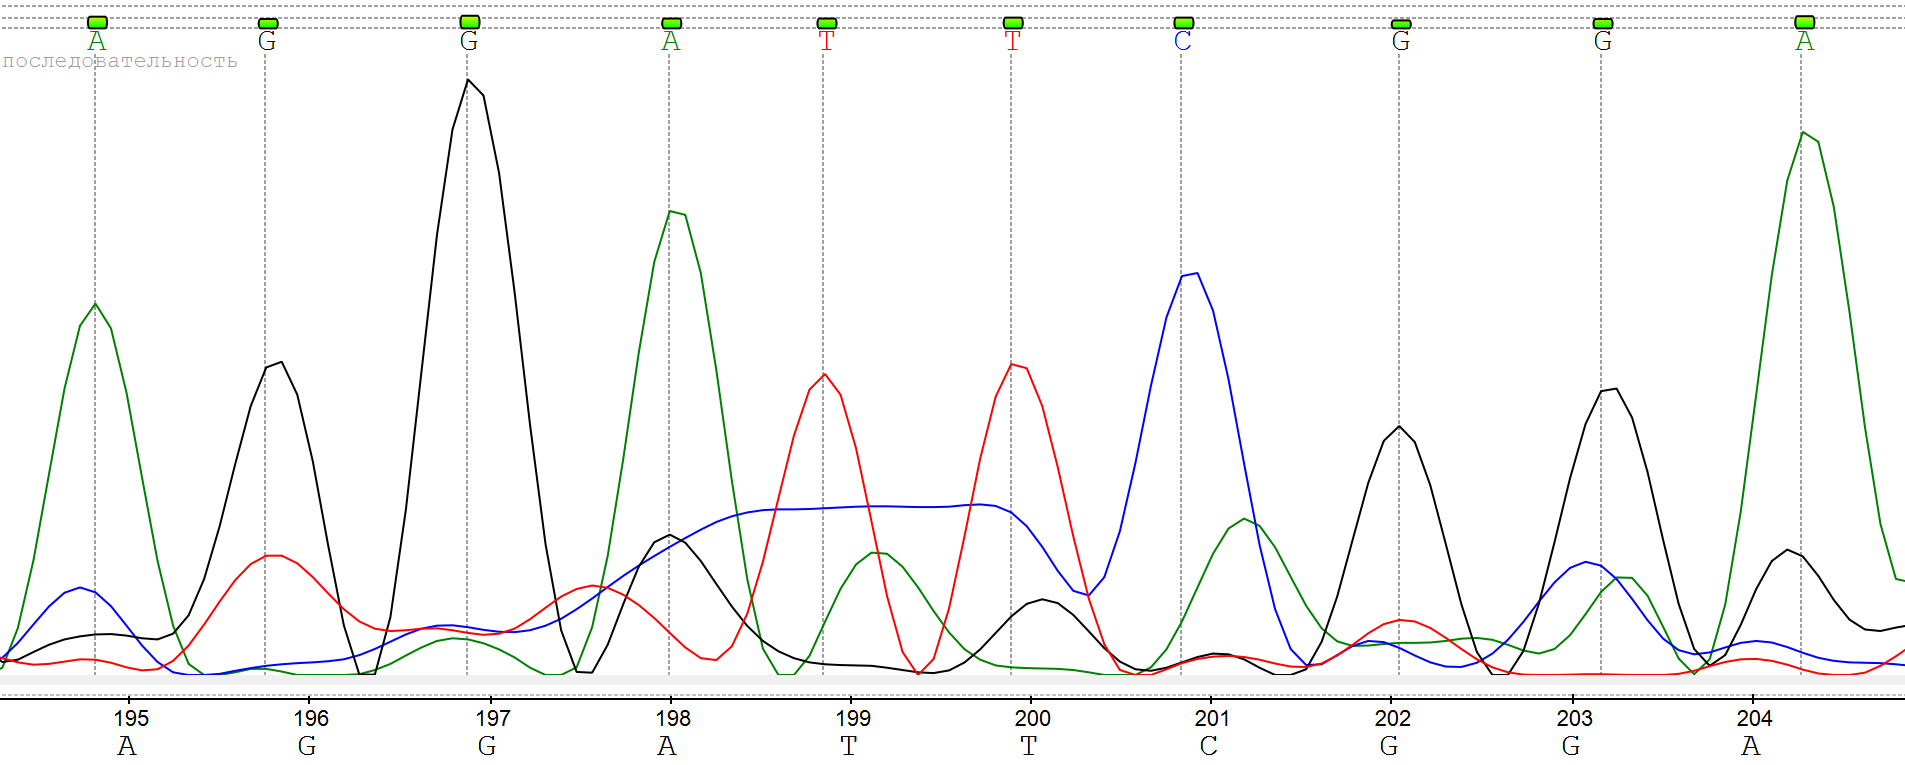Image resolution: width=1905 pixels, height=765 pixels.
Task: Click the green quality bar above blue C
Action: click(x=1183, y=23)
